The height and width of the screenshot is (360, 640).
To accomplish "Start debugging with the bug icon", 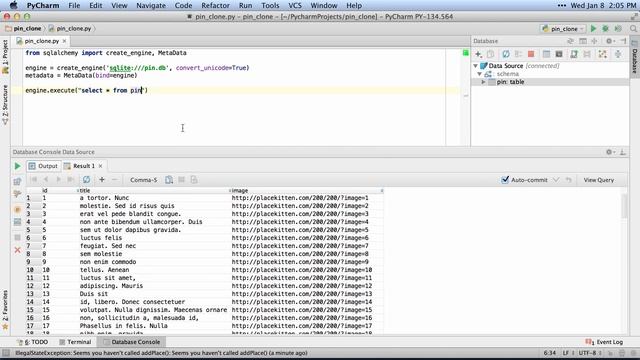I will tap(606, 29).
